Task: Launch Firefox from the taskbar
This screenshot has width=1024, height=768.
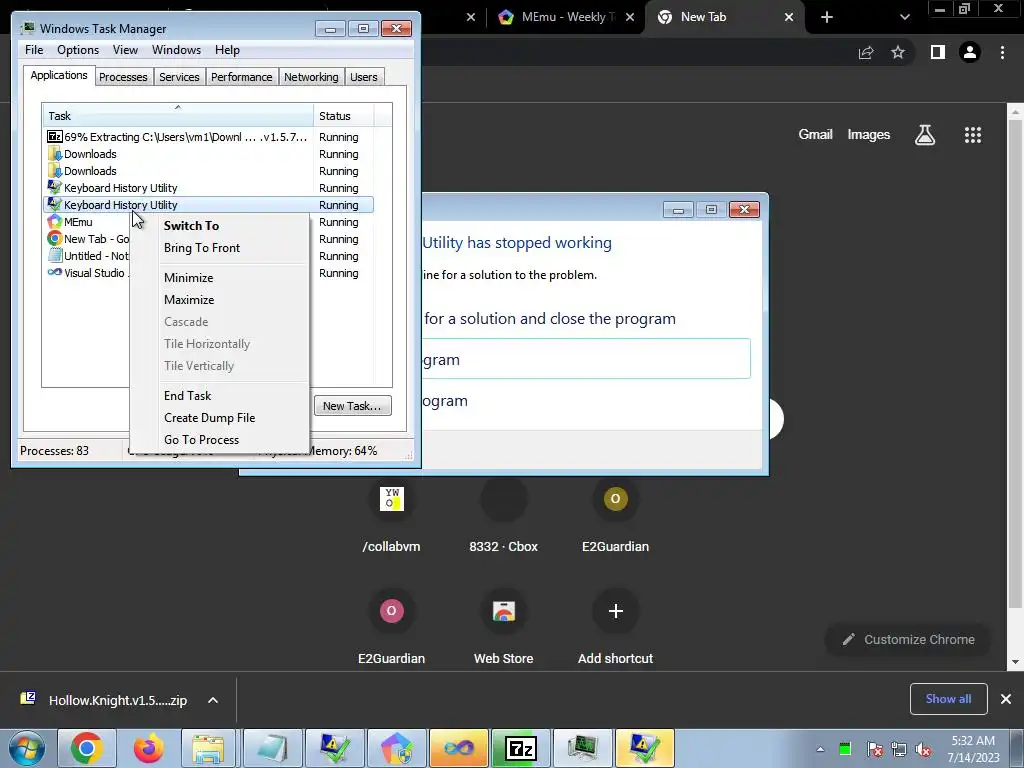Action: 148,748
